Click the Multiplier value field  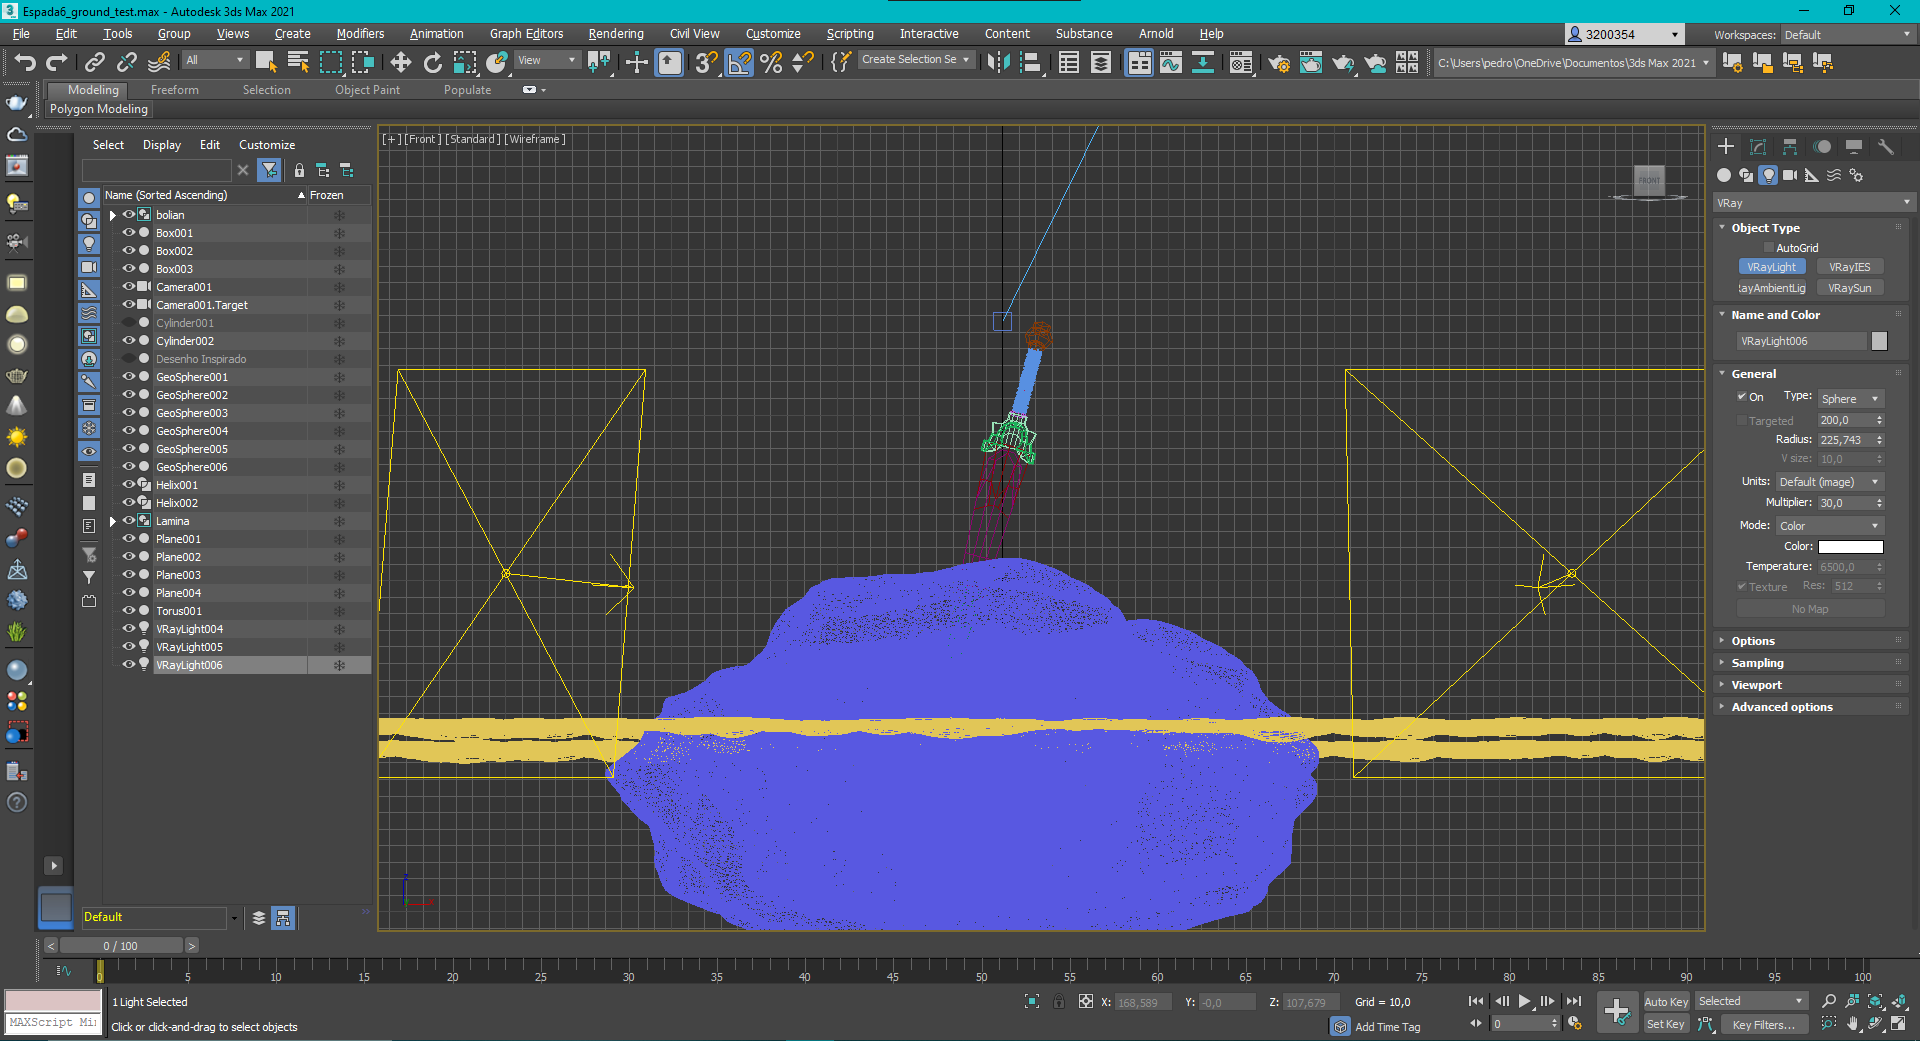tap(1844, 503)
